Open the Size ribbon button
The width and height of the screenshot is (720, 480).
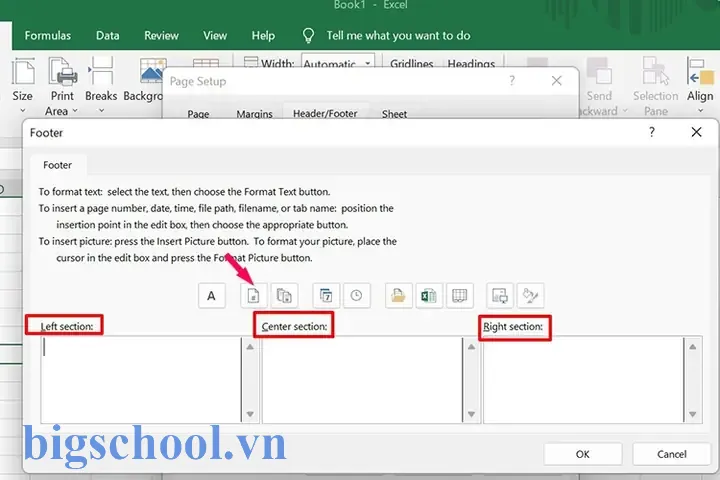tap(22, 85)
